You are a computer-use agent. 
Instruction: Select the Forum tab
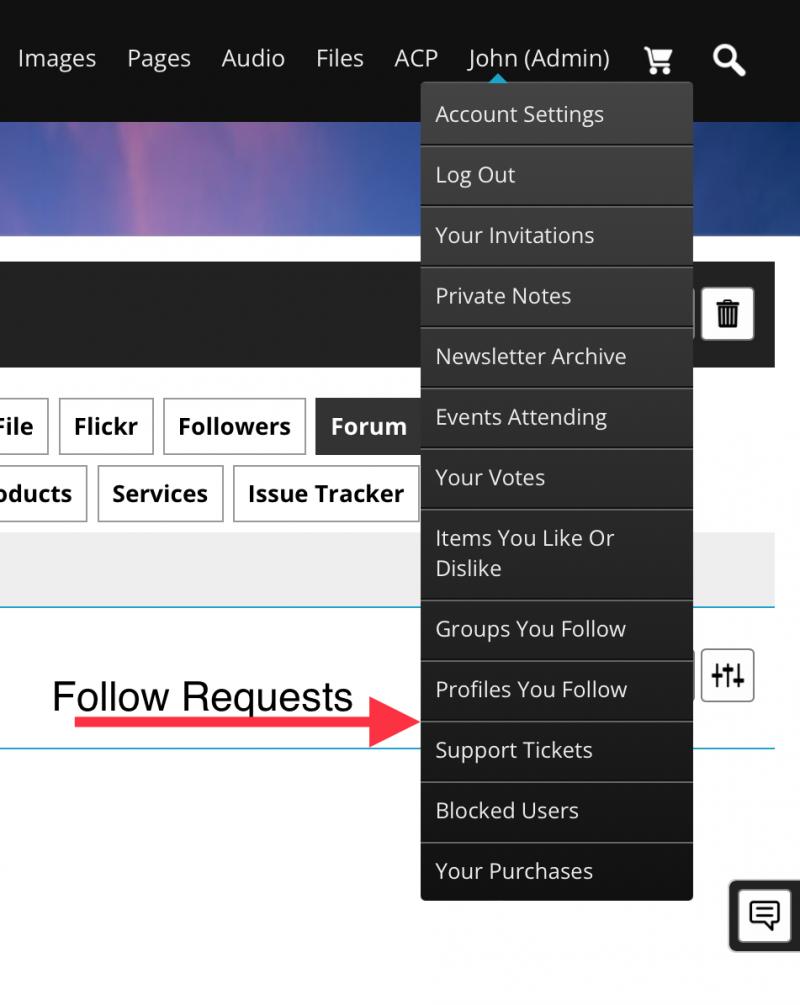368,427
